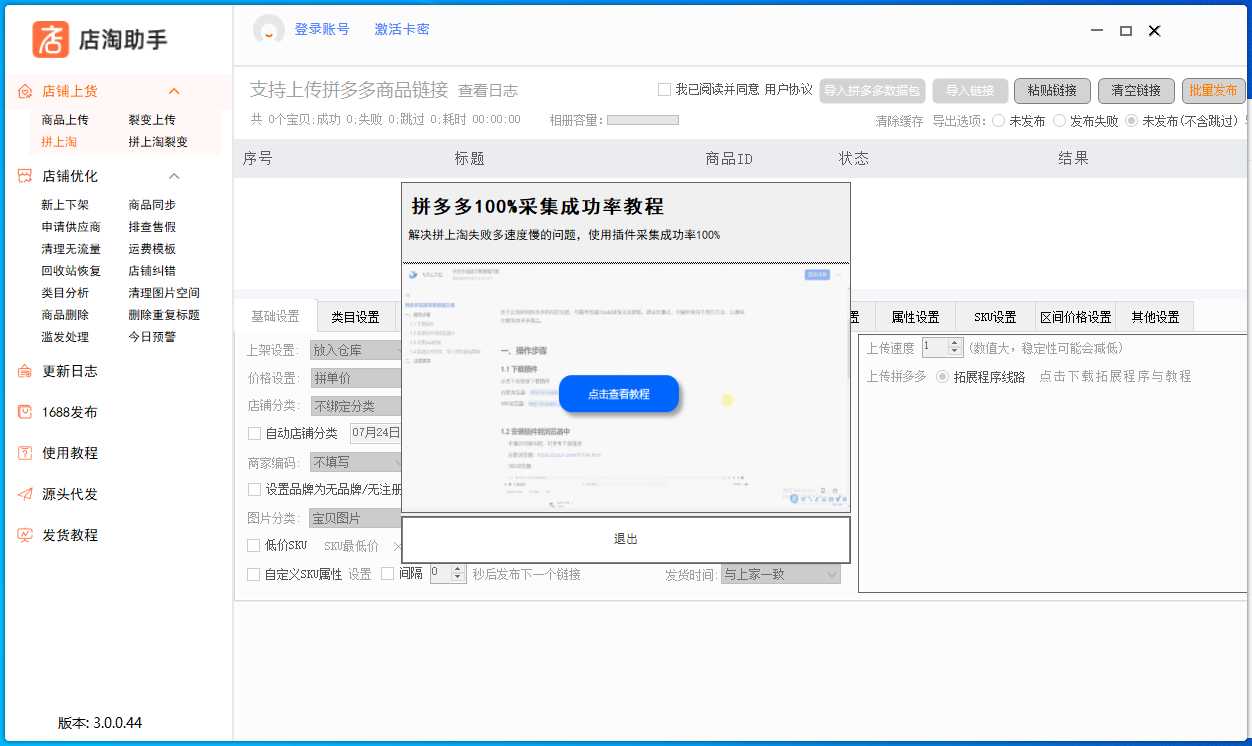Click the 店铺上货 shop icon in sidebar
The height and width of the screenshot is (746, 1252).
25,91
